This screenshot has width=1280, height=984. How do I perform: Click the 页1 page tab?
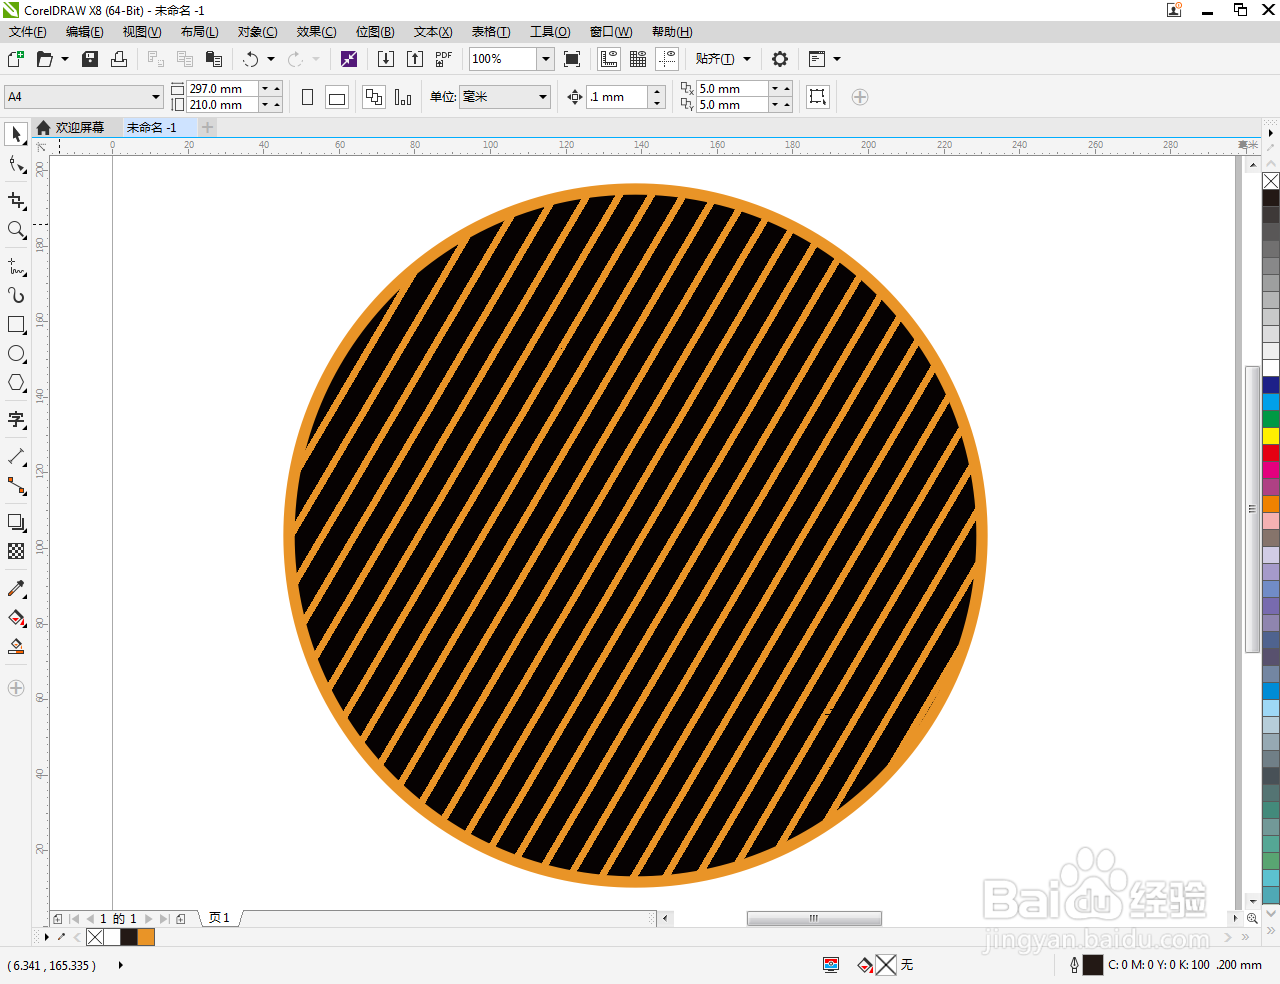pos(220,918)
